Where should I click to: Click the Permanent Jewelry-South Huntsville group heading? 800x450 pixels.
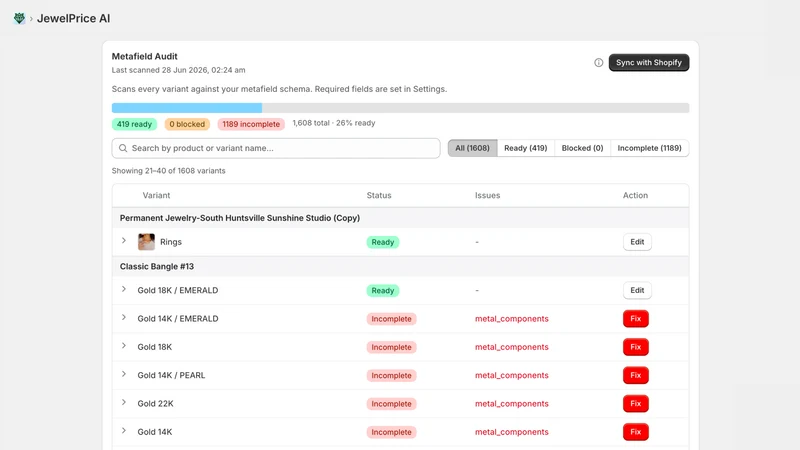[x=240, y=218]
